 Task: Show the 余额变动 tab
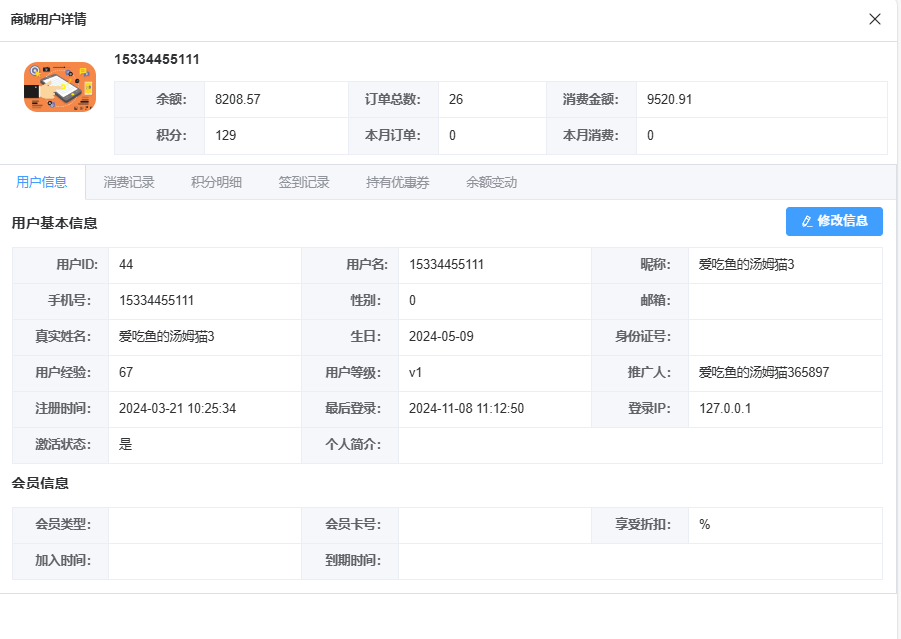(491, 182)
